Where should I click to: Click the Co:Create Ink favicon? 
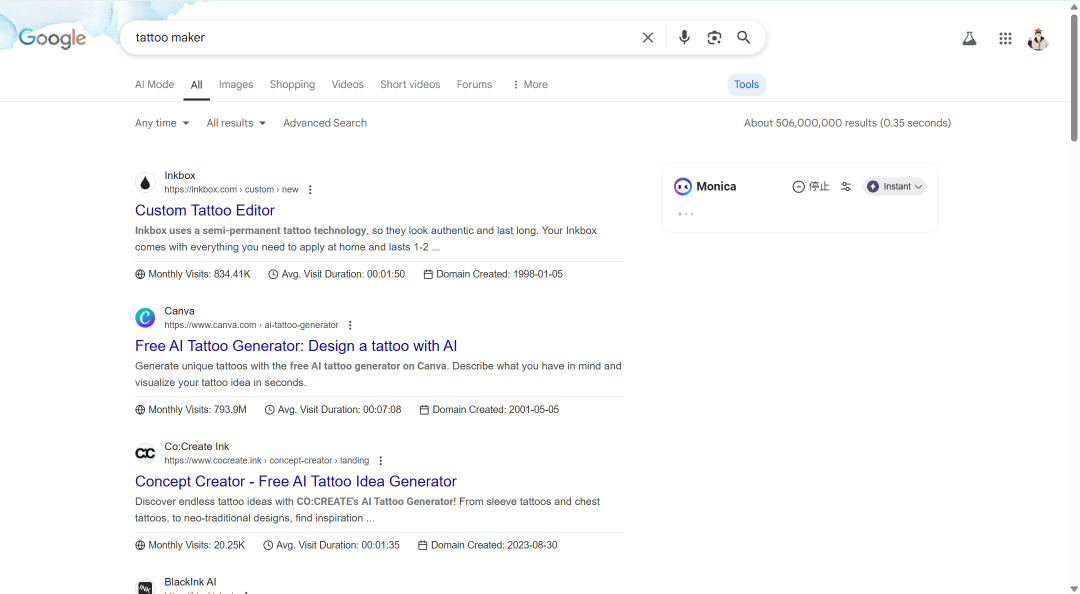[145, 453]
